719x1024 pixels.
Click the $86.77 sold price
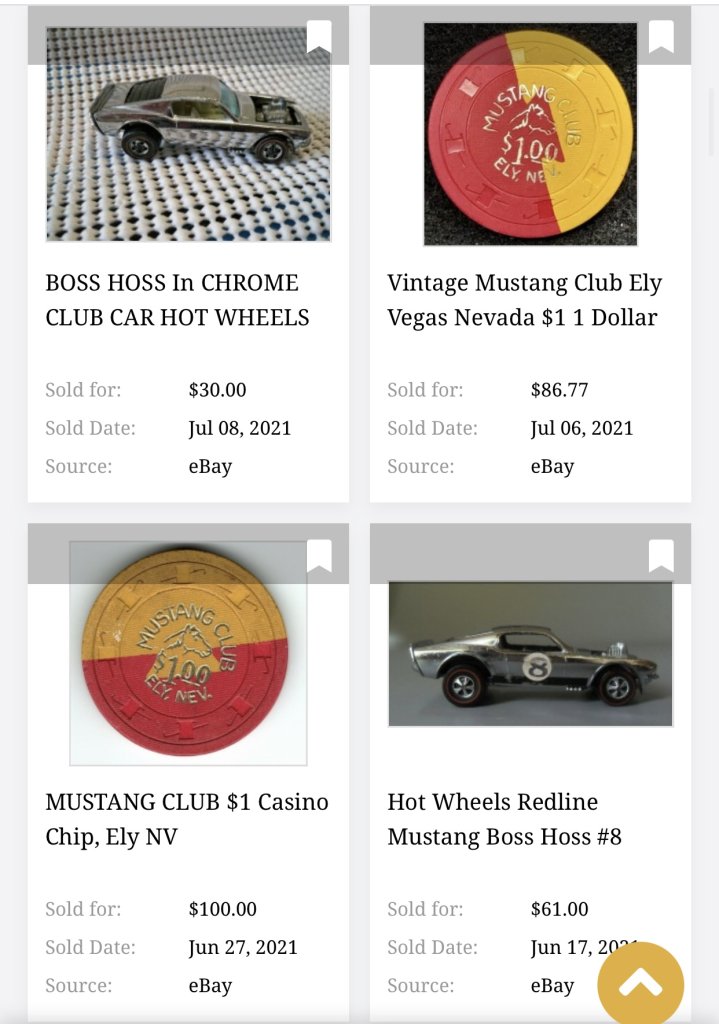[559, 390]
